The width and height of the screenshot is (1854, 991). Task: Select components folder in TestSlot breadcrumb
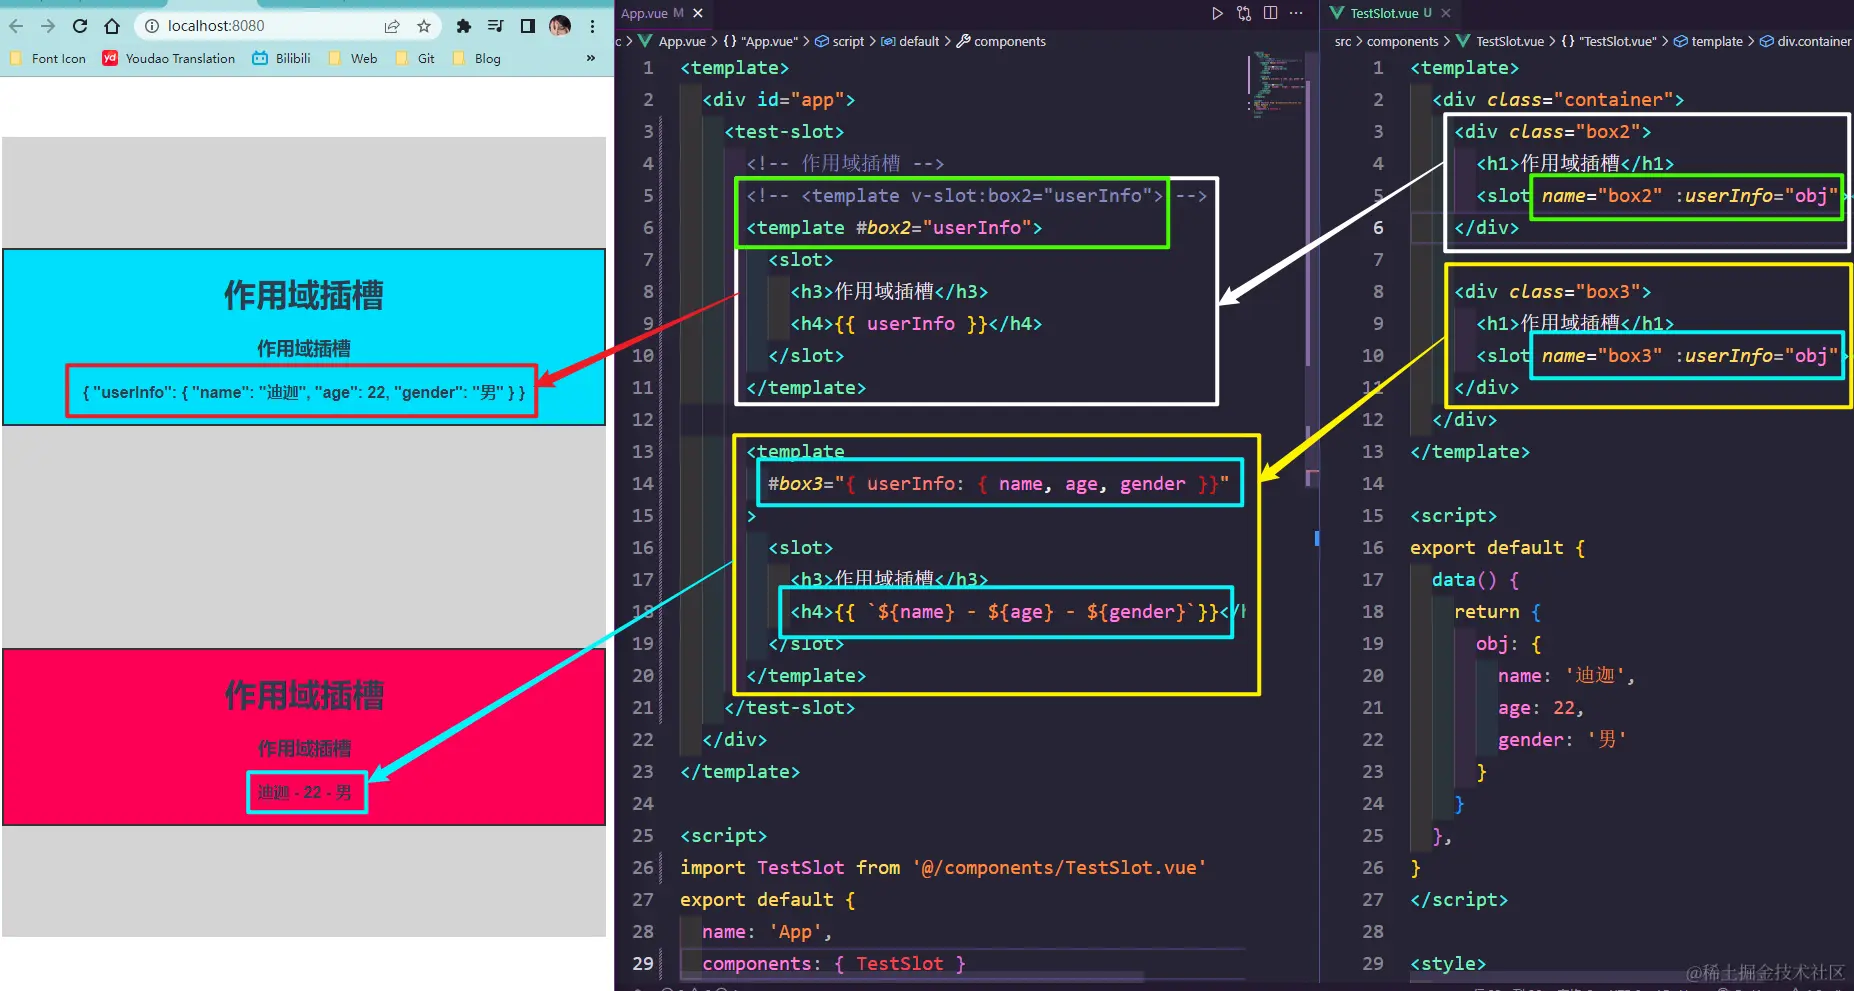1402,41
